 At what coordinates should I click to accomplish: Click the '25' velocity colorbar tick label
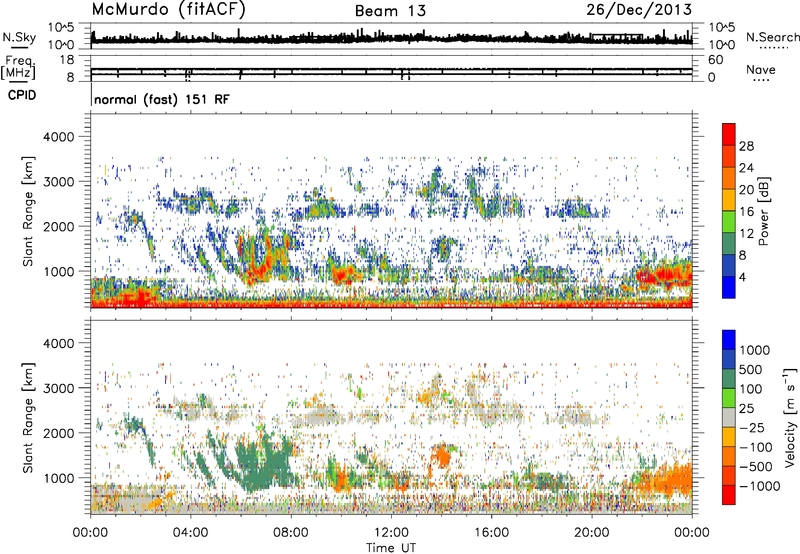[746, 408]
